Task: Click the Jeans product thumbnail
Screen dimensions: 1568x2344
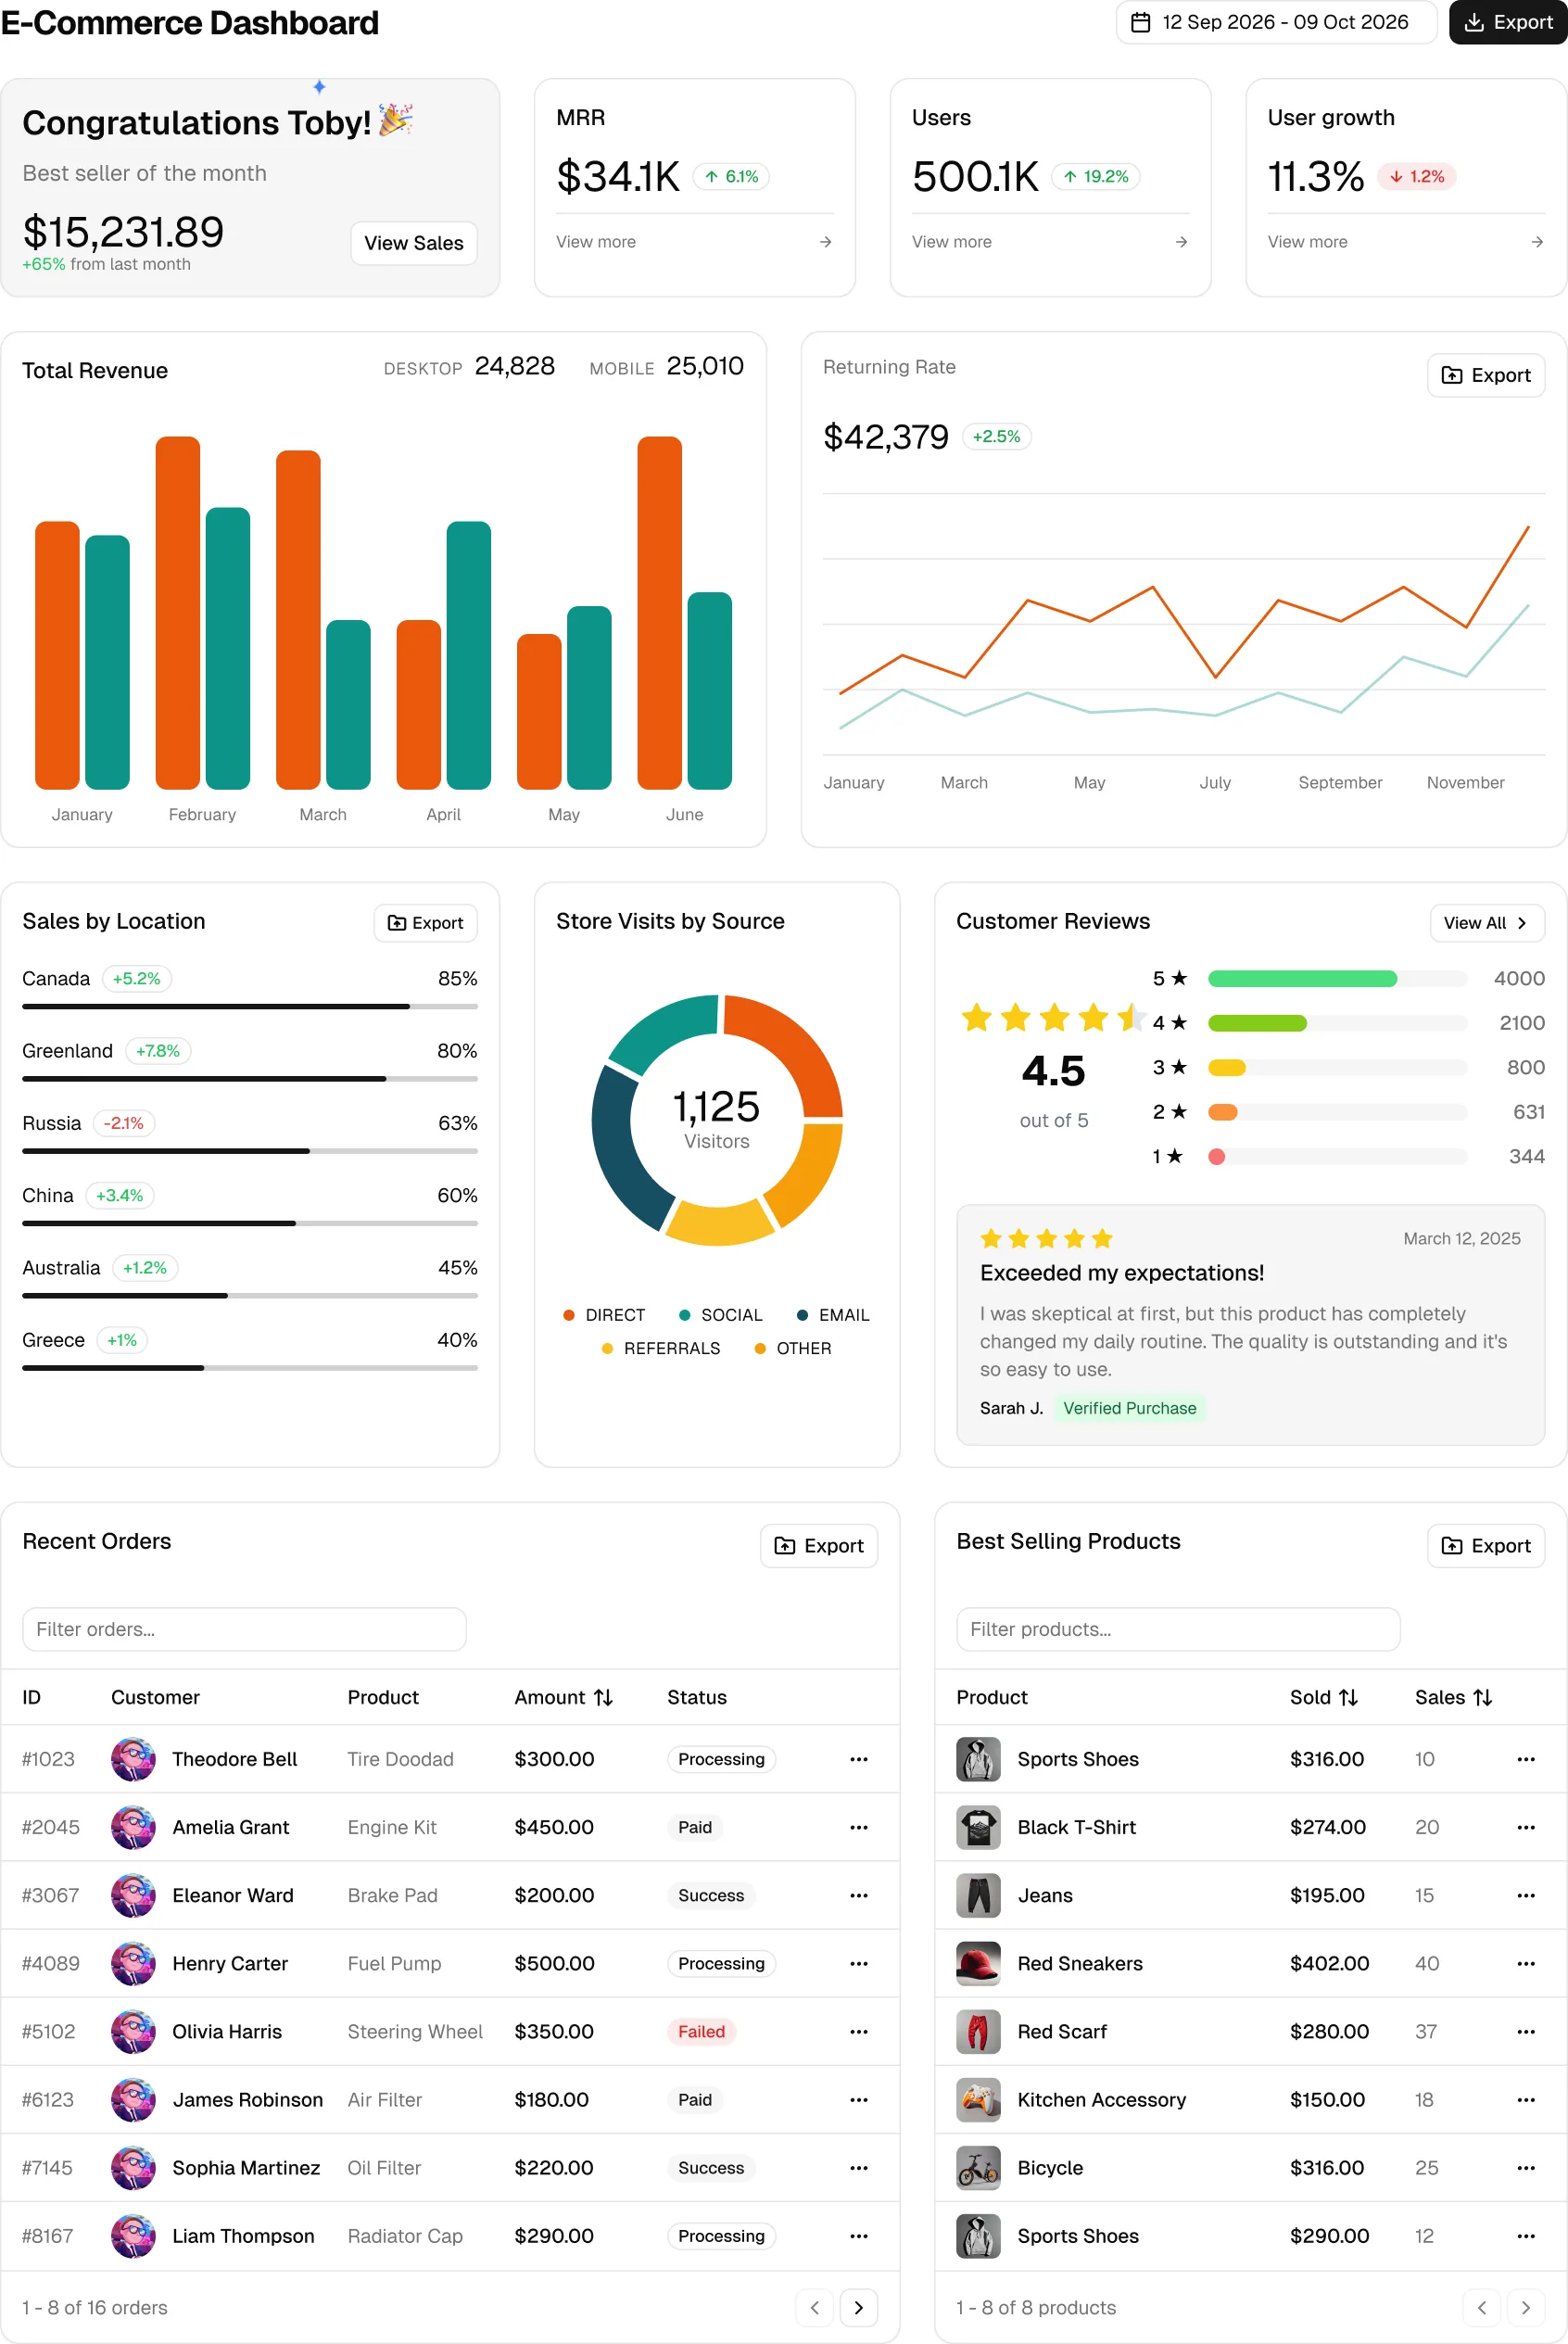Action: coord(978,1895)
